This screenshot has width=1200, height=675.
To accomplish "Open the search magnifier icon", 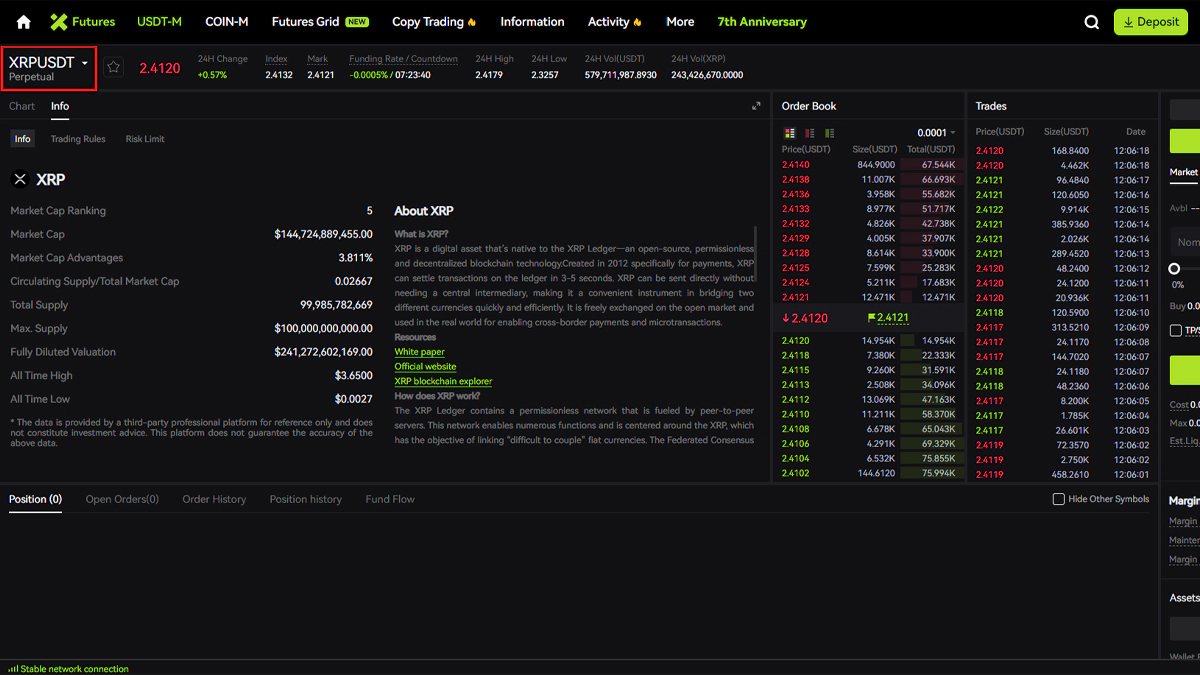I will 1092,22.
